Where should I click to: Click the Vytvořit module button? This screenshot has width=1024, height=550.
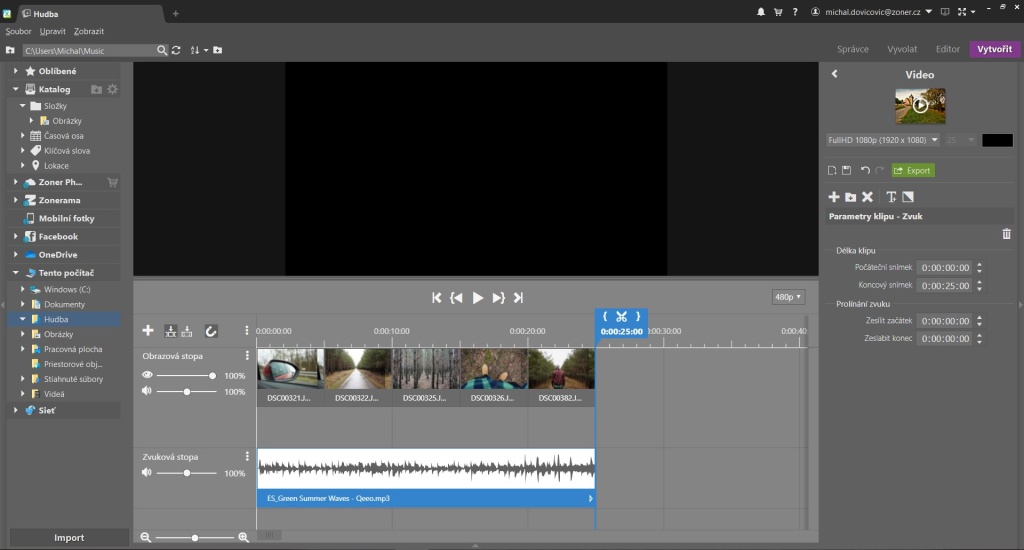click(x=995, y=49)
